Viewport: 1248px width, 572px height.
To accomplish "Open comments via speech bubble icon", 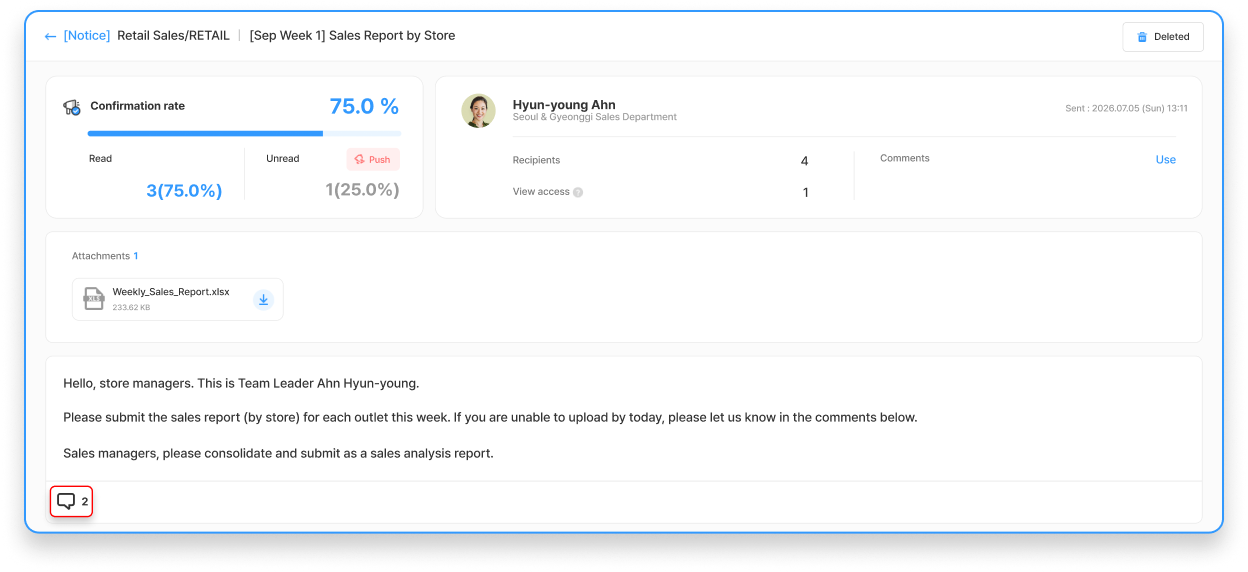I will click(66, 501).
